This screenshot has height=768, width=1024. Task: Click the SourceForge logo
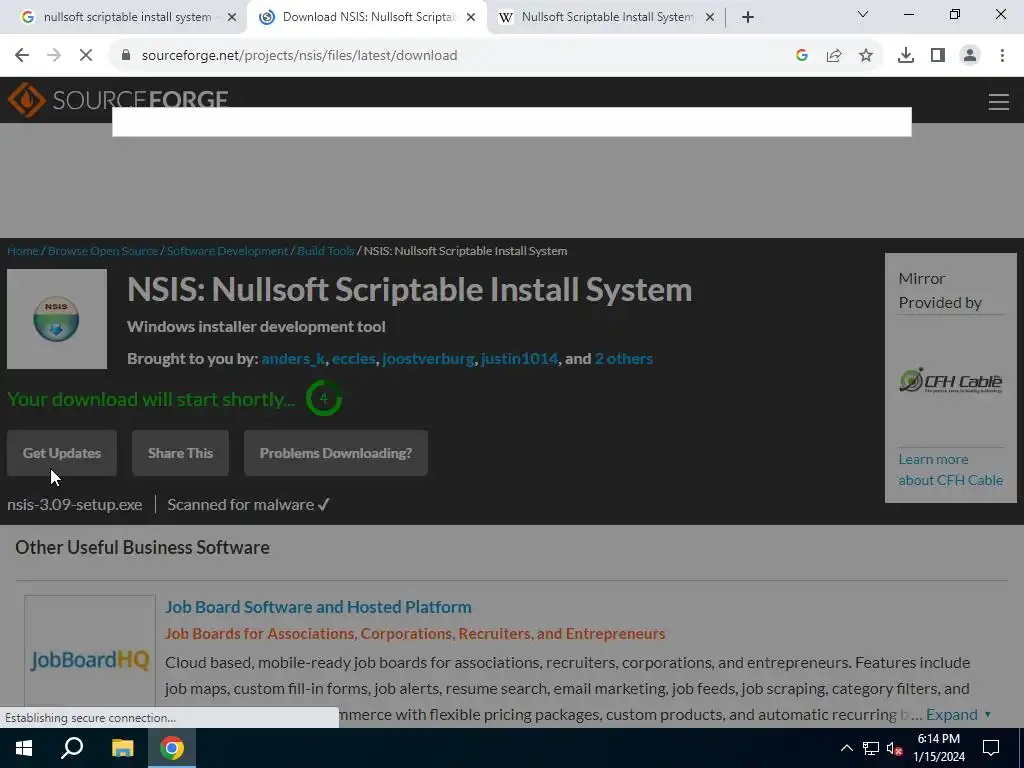point(118,99)
